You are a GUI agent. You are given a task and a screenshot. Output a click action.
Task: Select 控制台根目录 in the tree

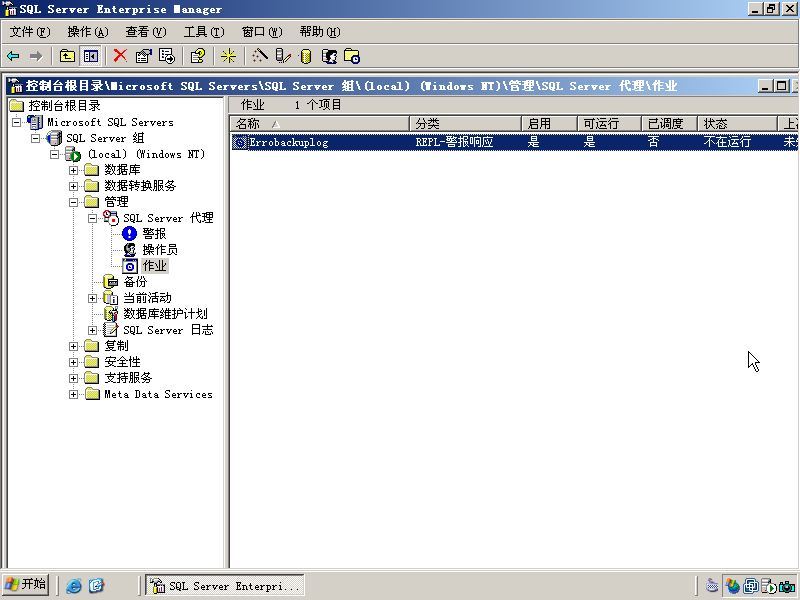[64, 106]
